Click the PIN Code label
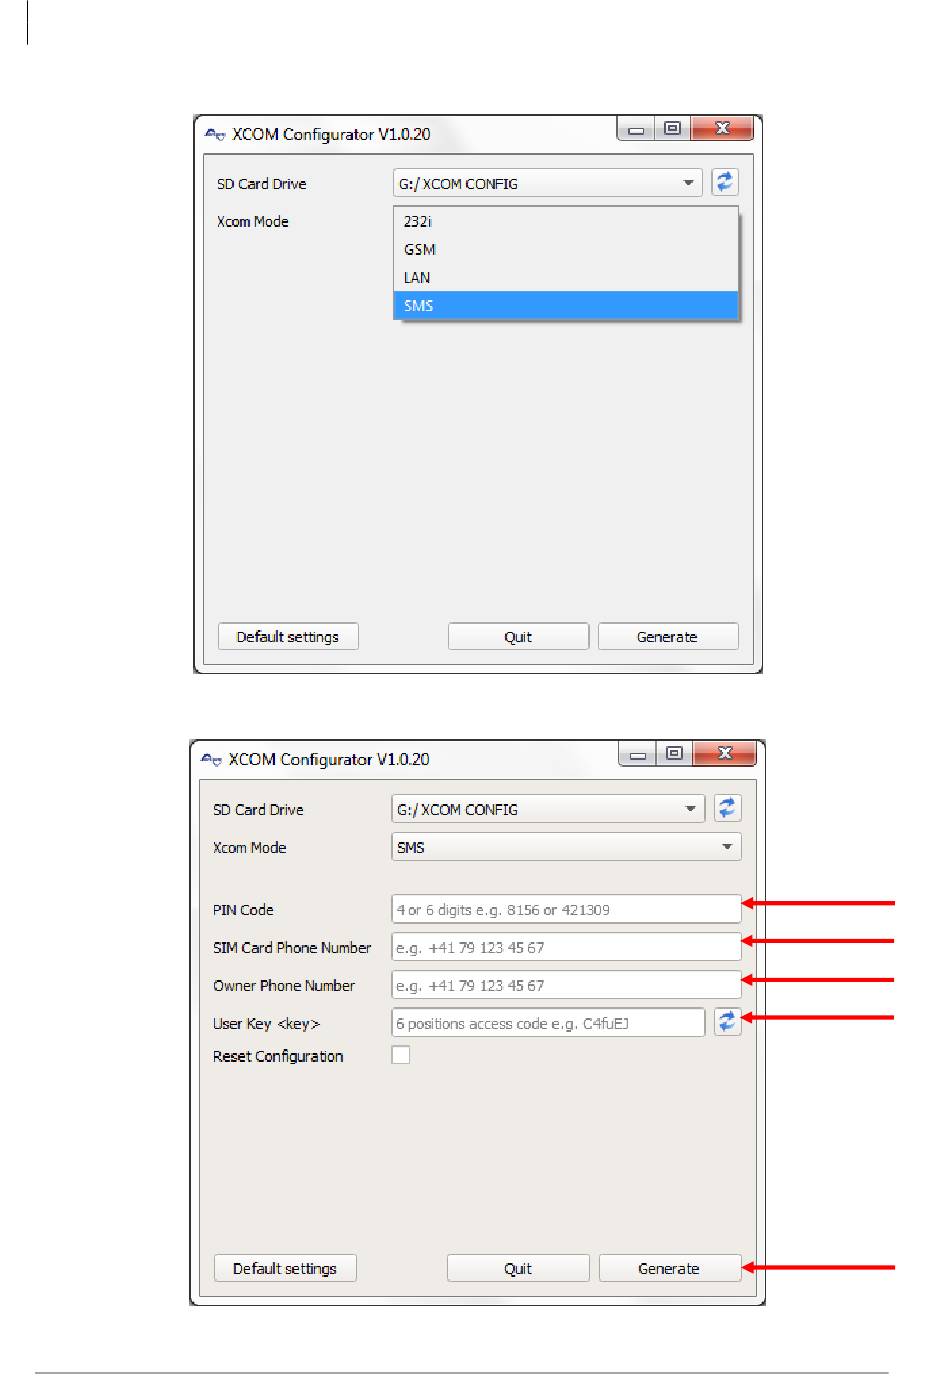Screen dimensions: 950x1397 [243, 910]
